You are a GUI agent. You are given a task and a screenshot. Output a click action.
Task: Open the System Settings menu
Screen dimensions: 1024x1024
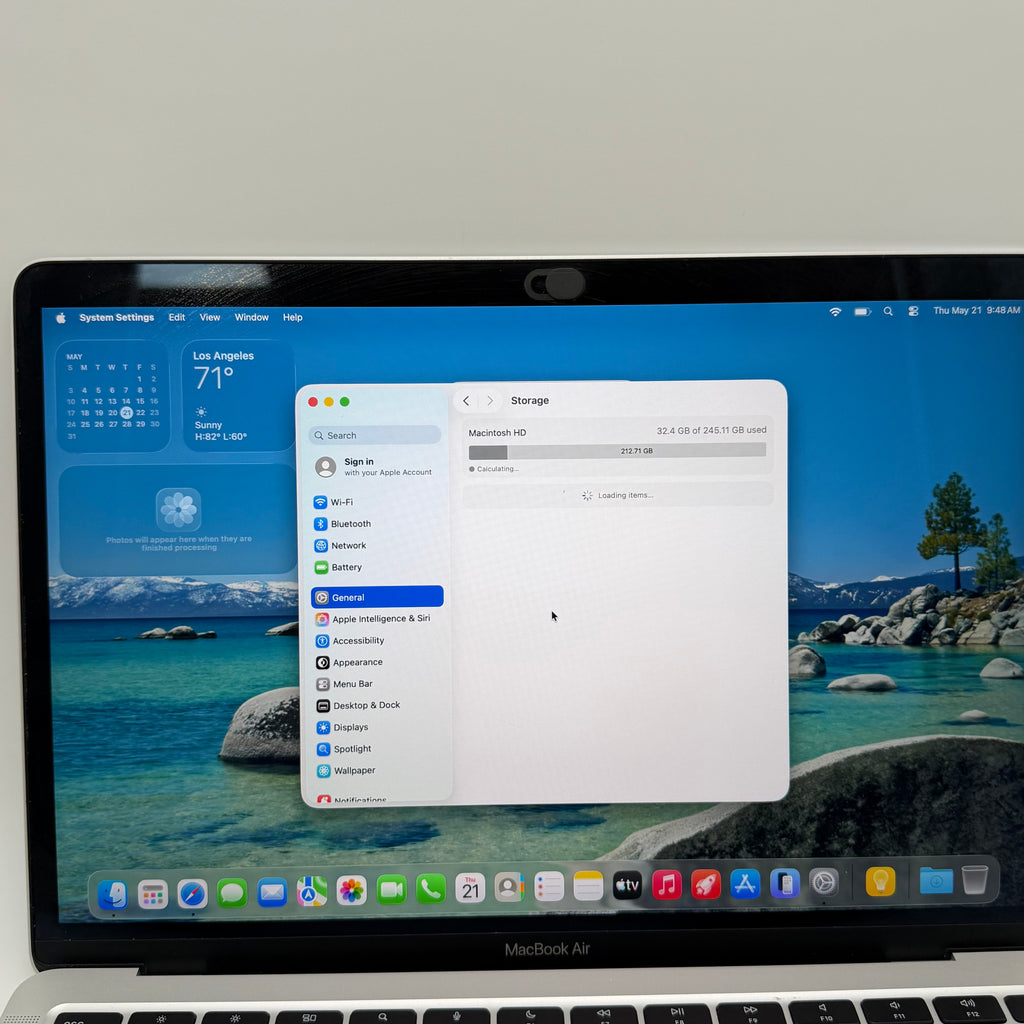point(117,317)
